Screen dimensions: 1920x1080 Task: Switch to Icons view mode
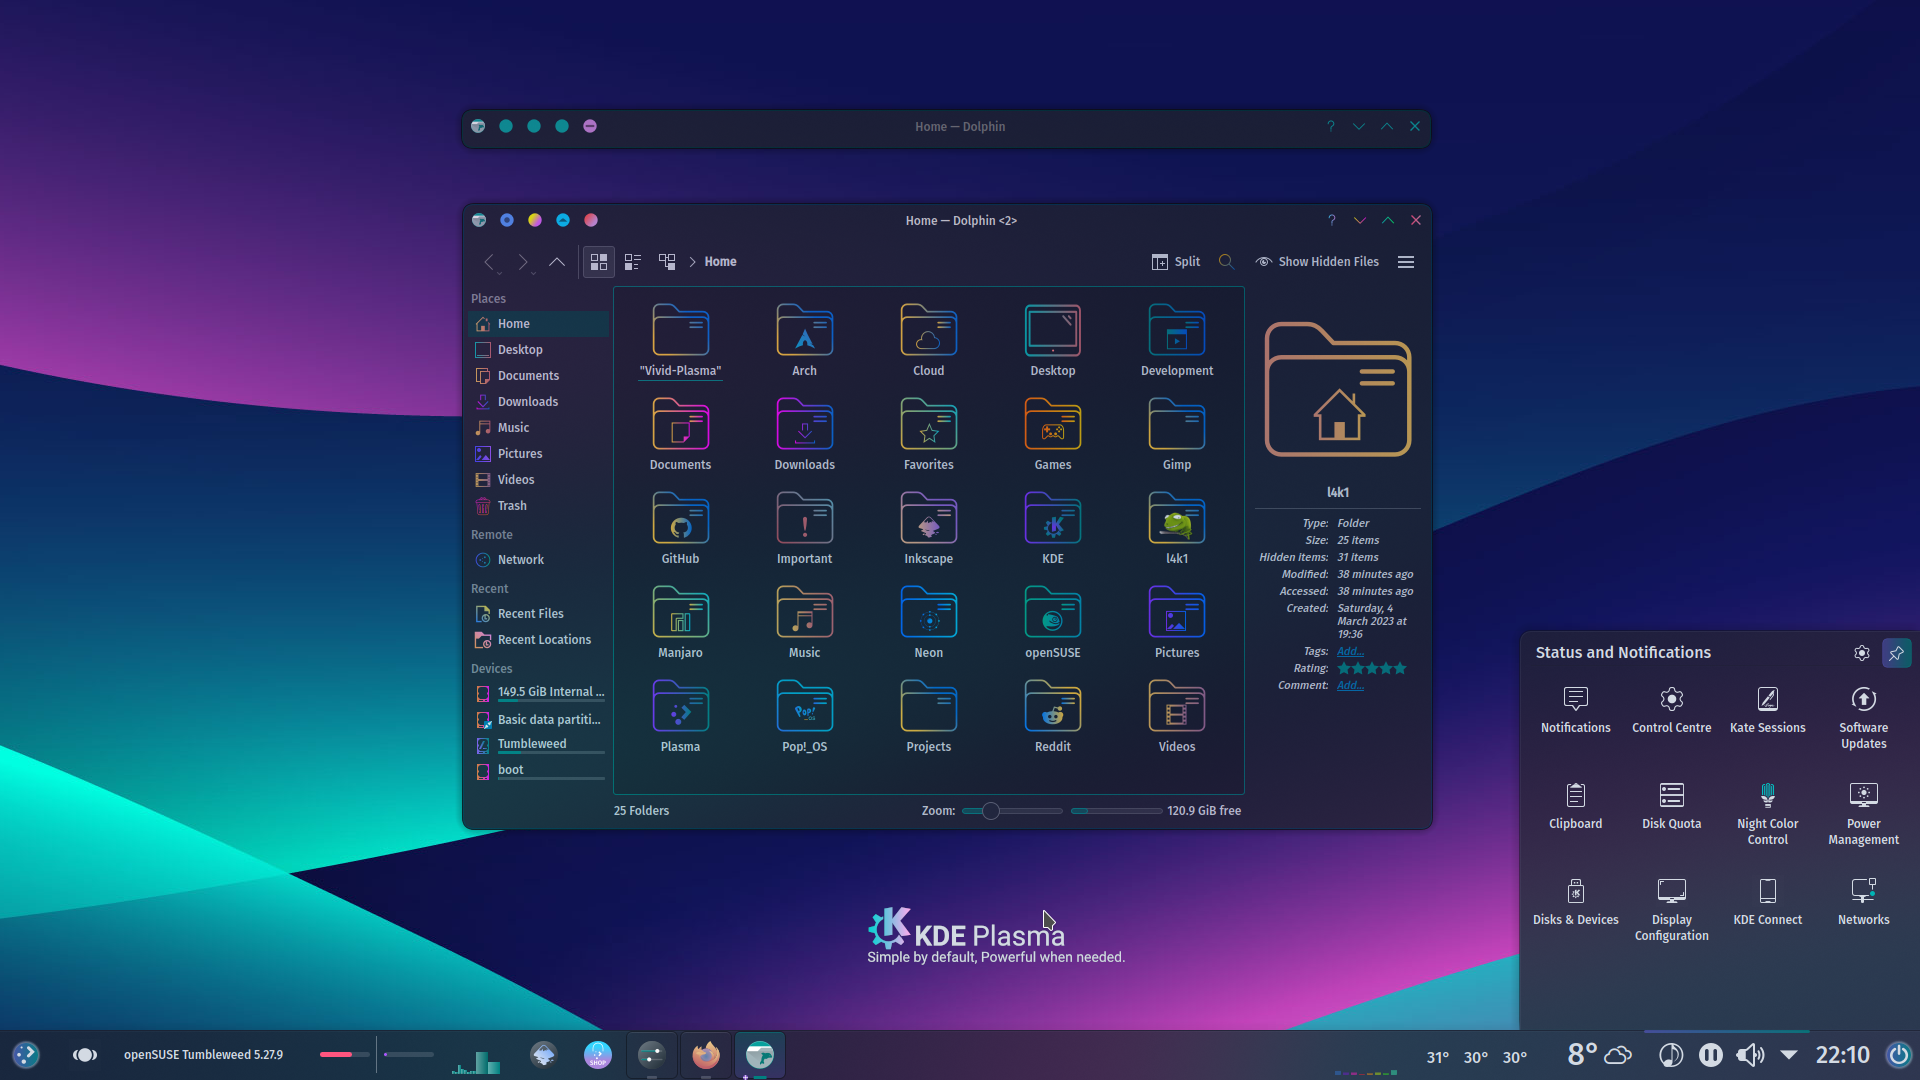point(599,262)
